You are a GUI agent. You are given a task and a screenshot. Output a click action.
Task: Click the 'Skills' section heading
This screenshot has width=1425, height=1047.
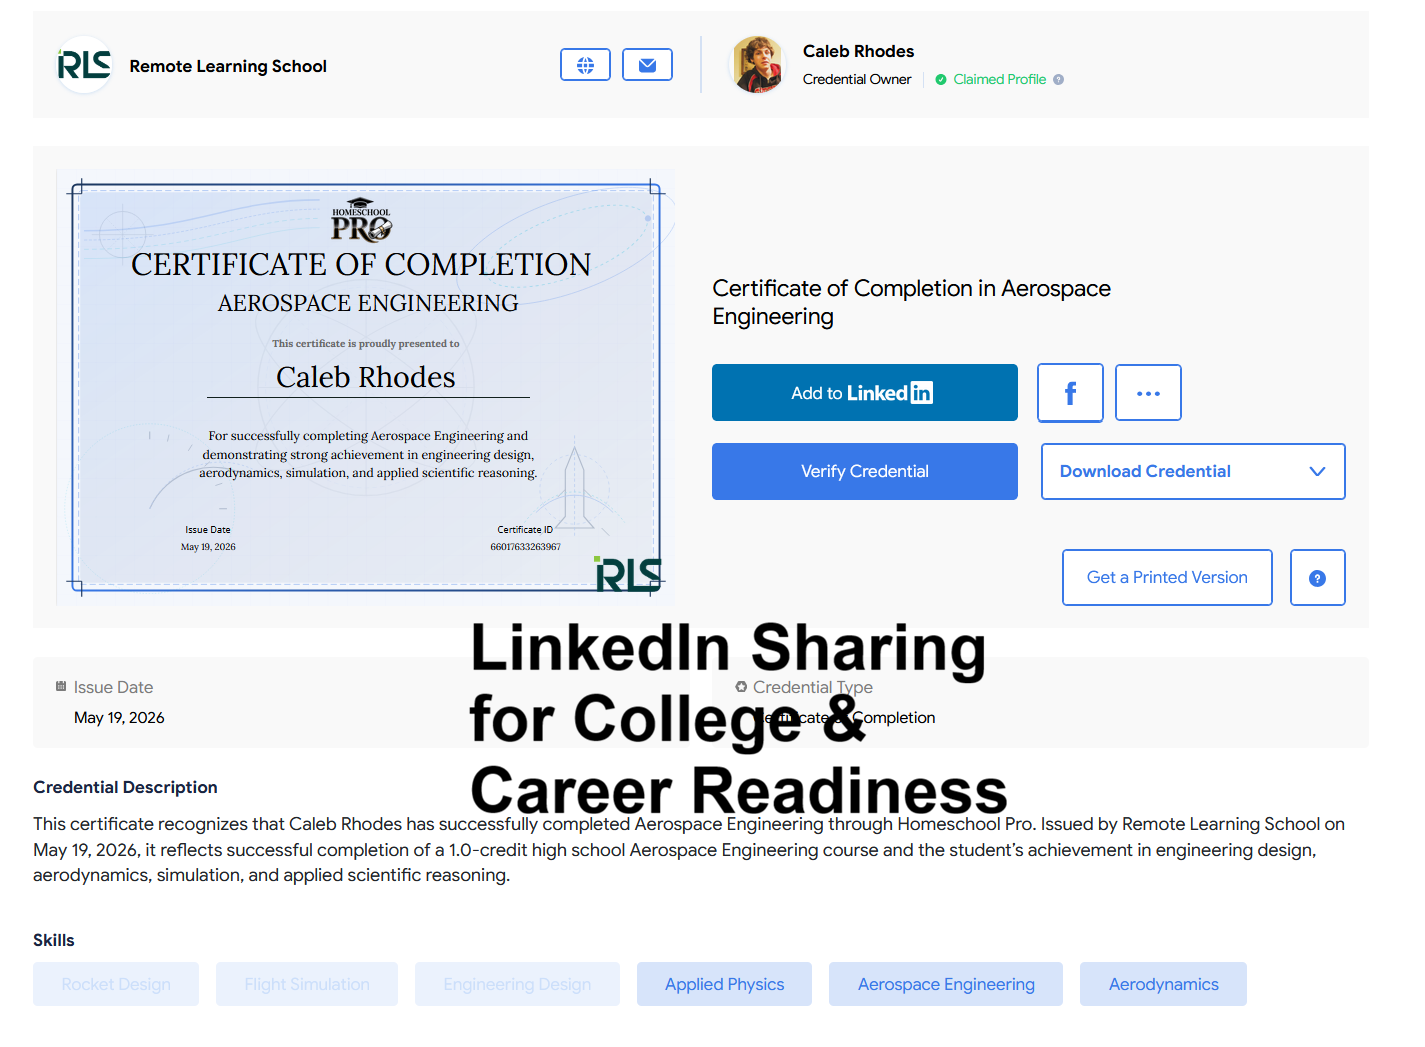click(x=54, y=940)
